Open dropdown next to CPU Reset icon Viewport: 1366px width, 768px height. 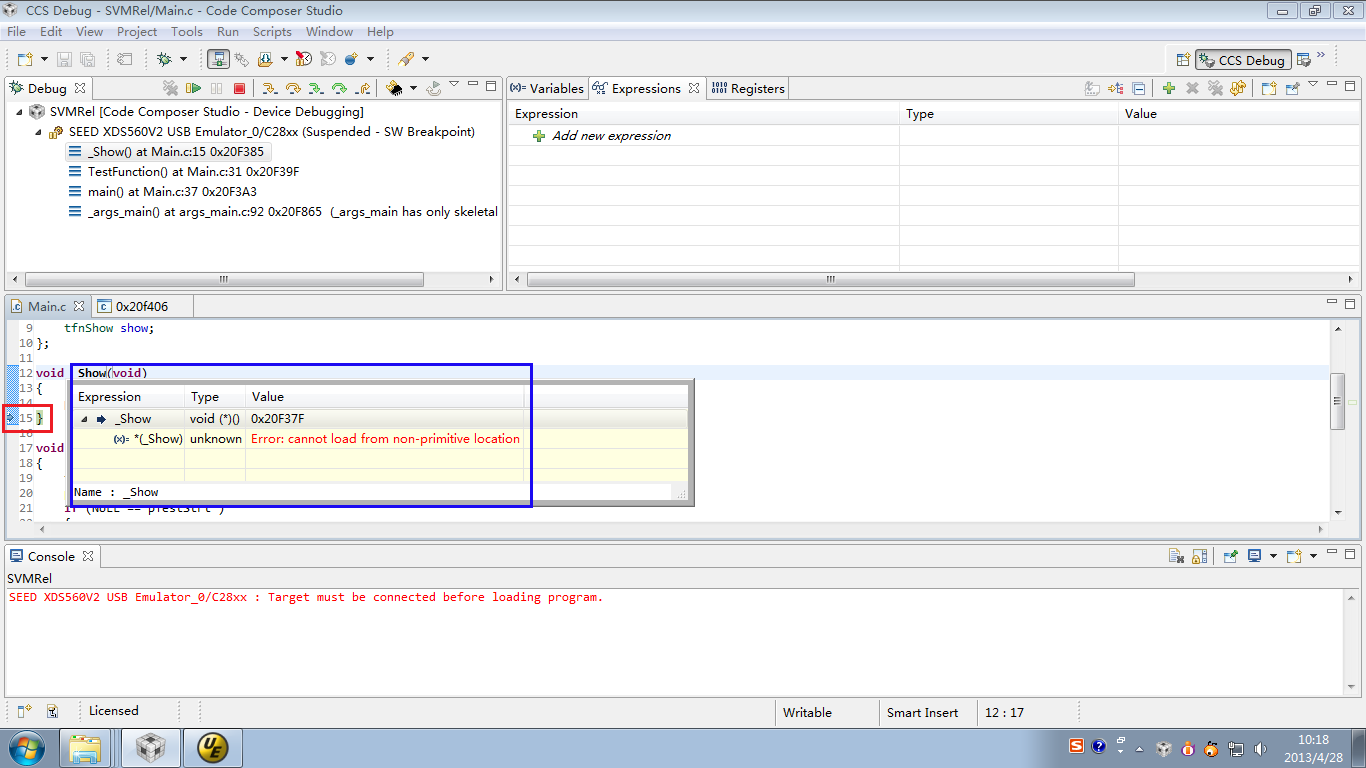click(413, 88)
